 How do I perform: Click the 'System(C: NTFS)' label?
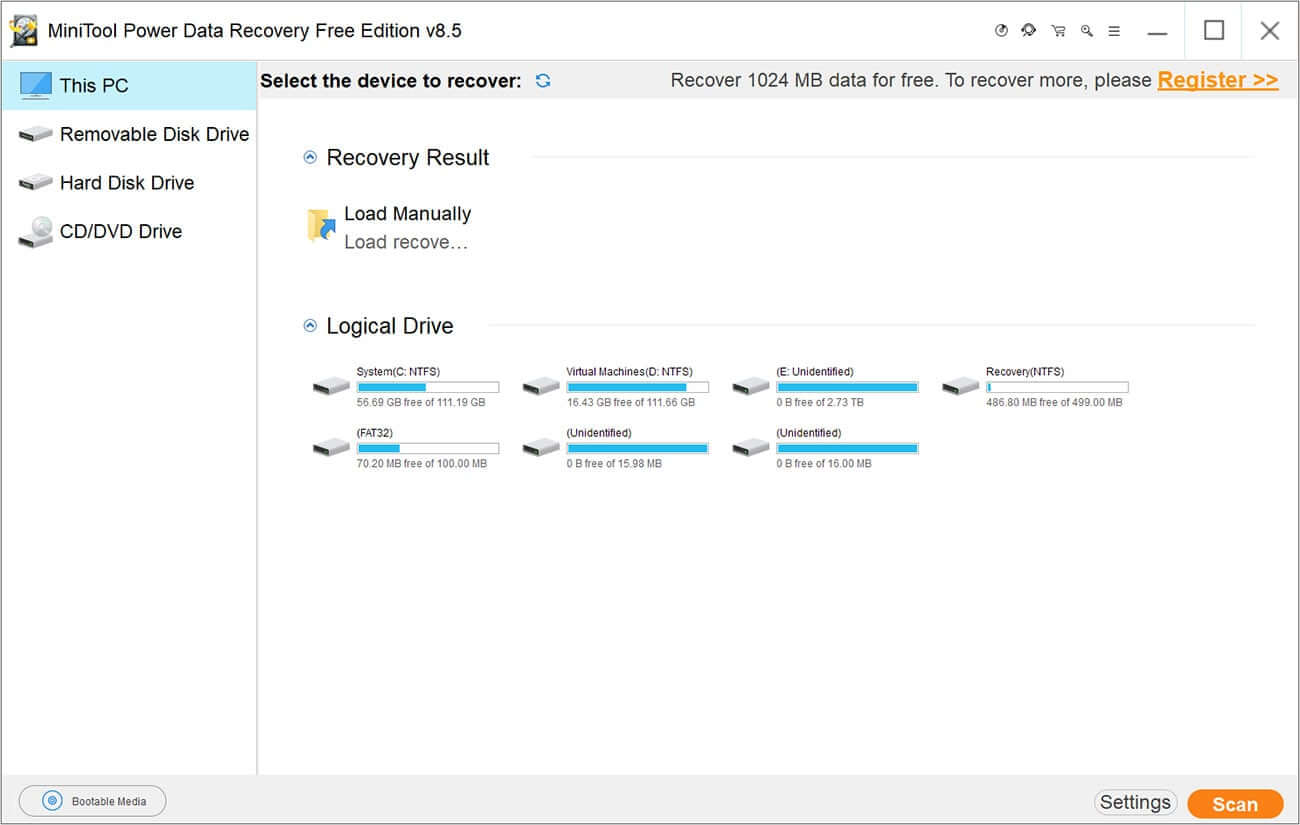pyautogui.click(x=398, y=372)
